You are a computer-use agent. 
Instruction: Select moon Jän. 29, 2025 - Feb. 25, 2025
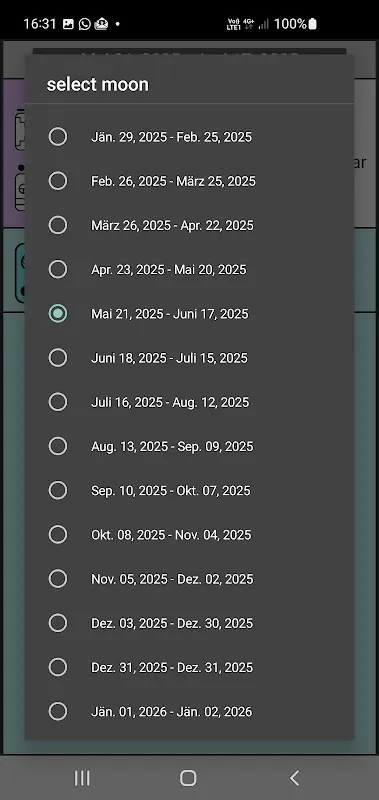pos(189,137)
